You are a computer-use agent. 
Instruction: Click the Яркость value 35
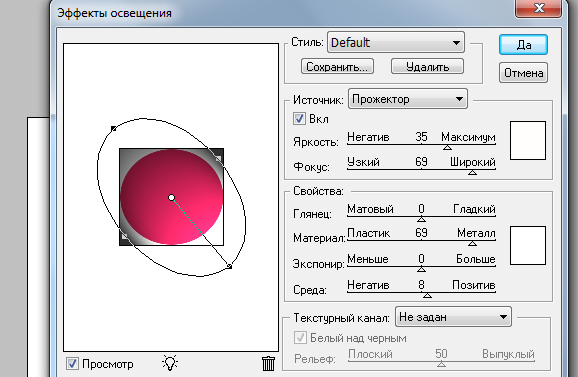pos(421,137)
